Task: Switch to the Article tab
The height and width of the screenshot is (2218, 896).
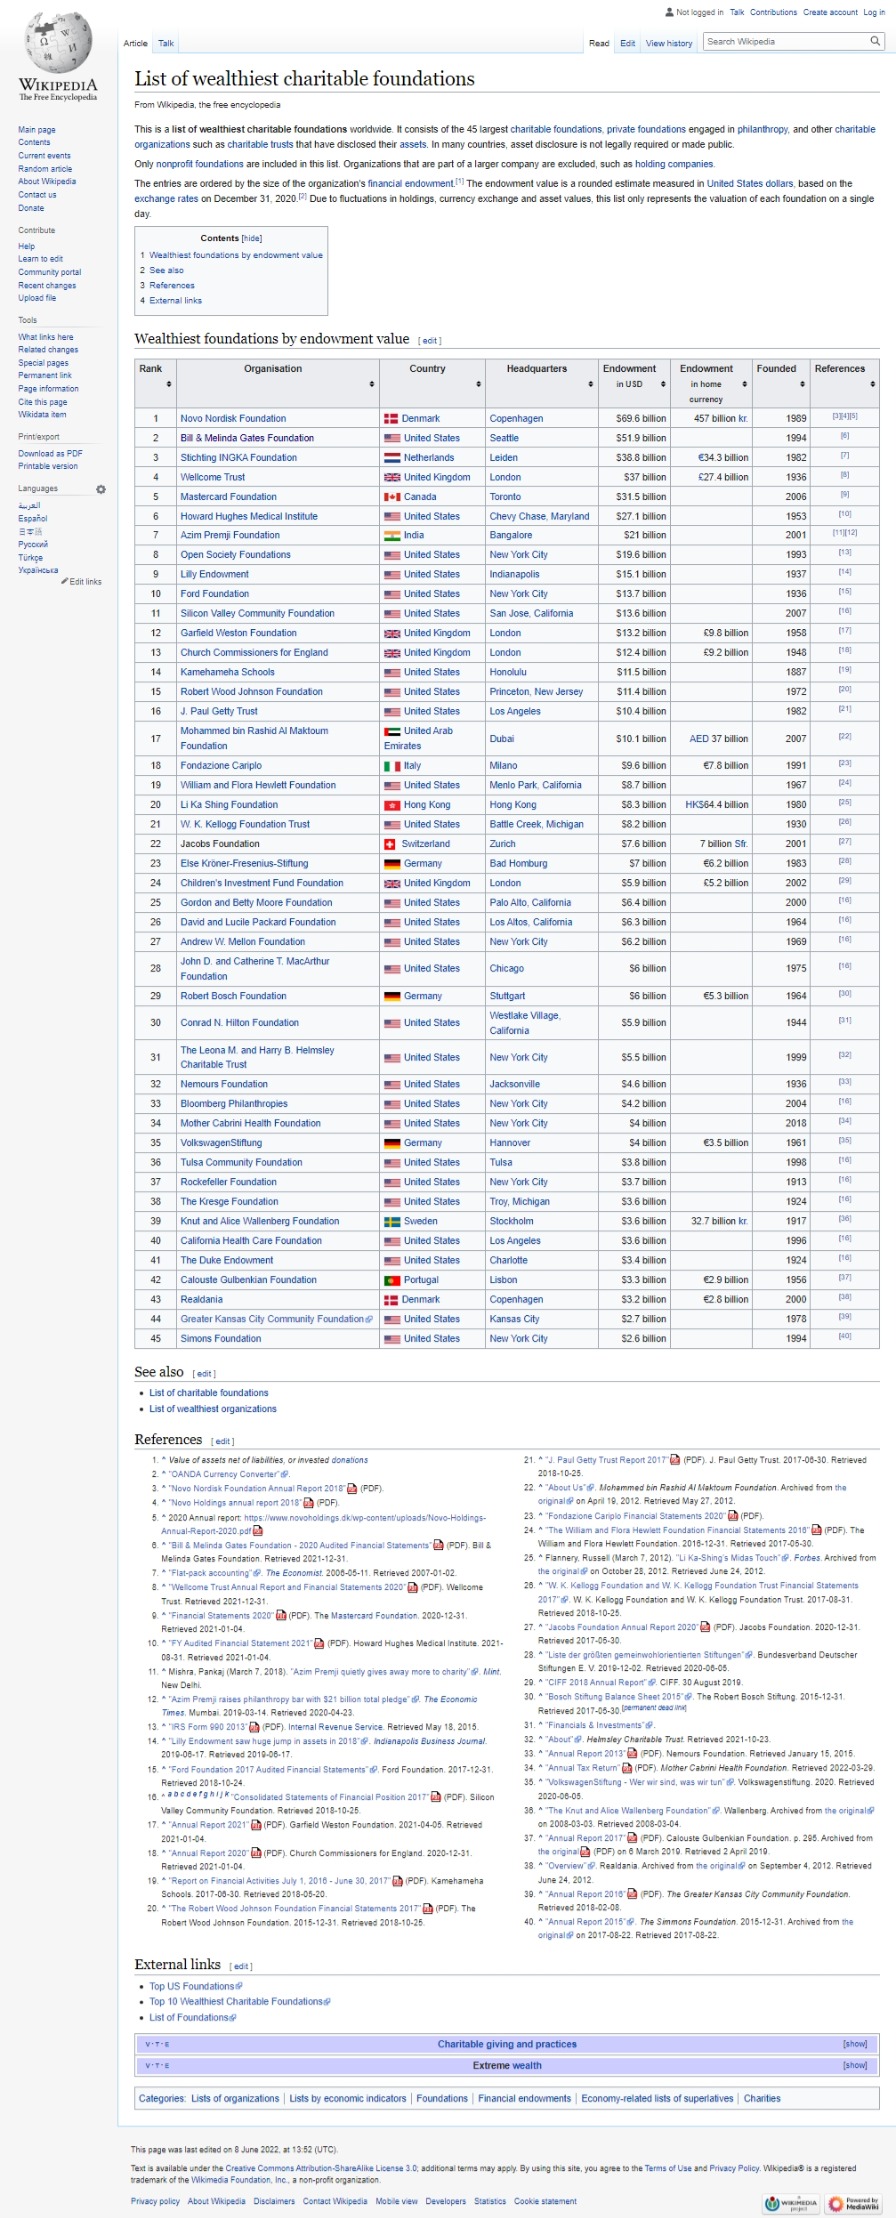Action: point(135,43)
